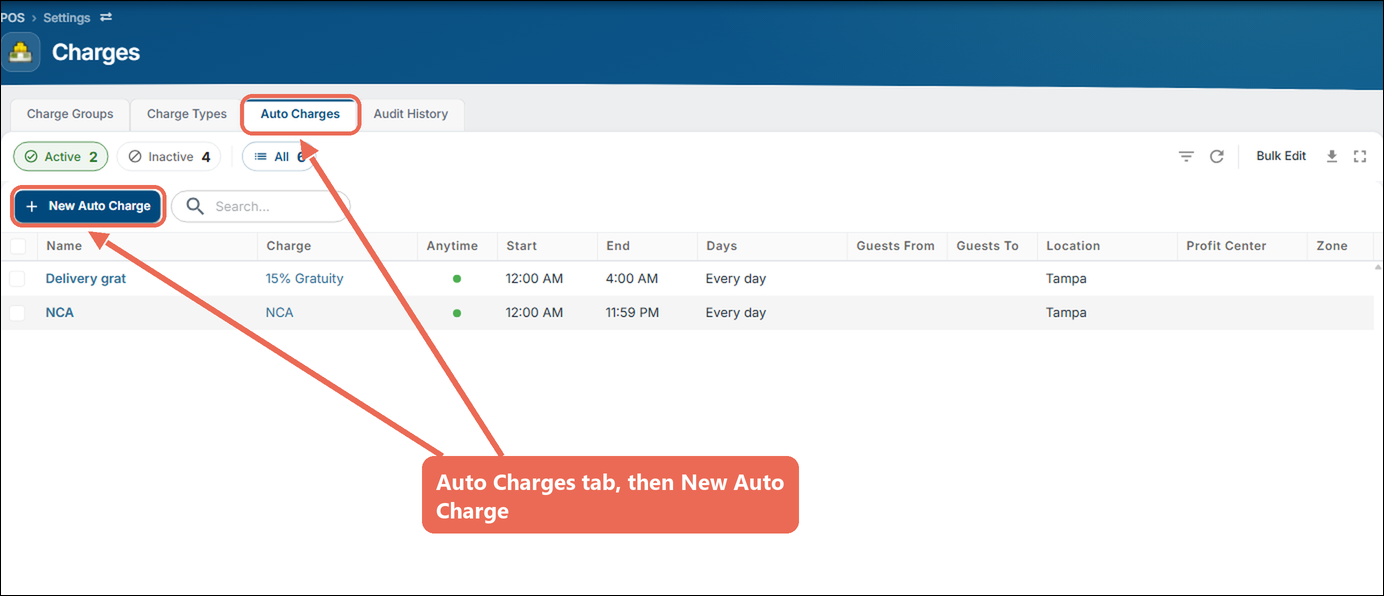1384x596 pixels.
Task: Click Delivery grat's 12:00 AM start cell
Action: tap(534, 279)
